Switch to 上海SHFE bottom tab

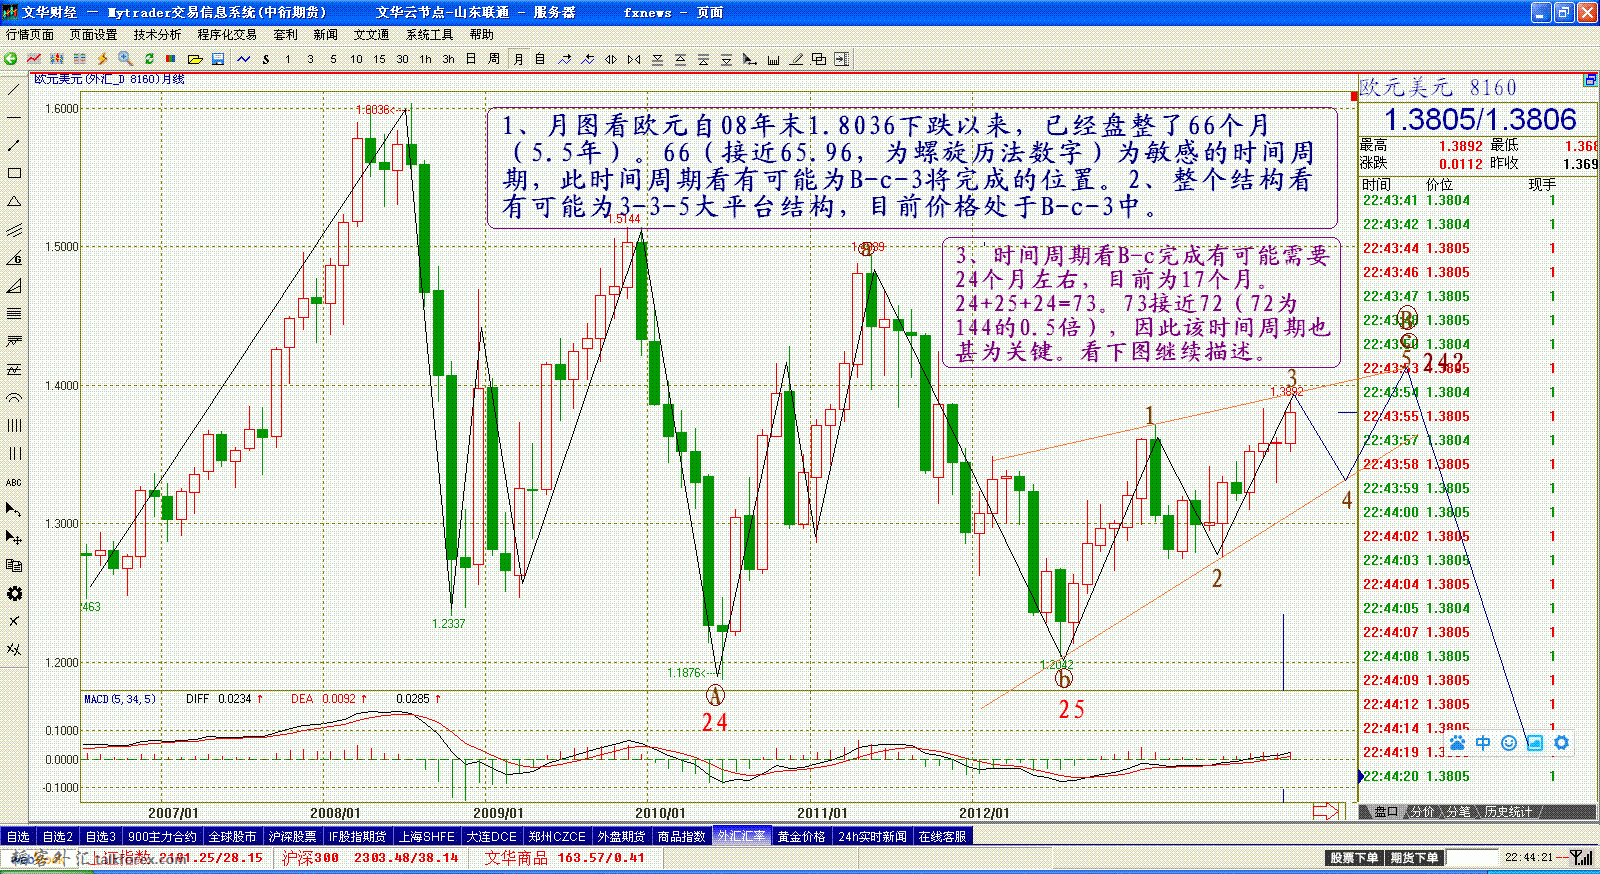tap(427, 836)
